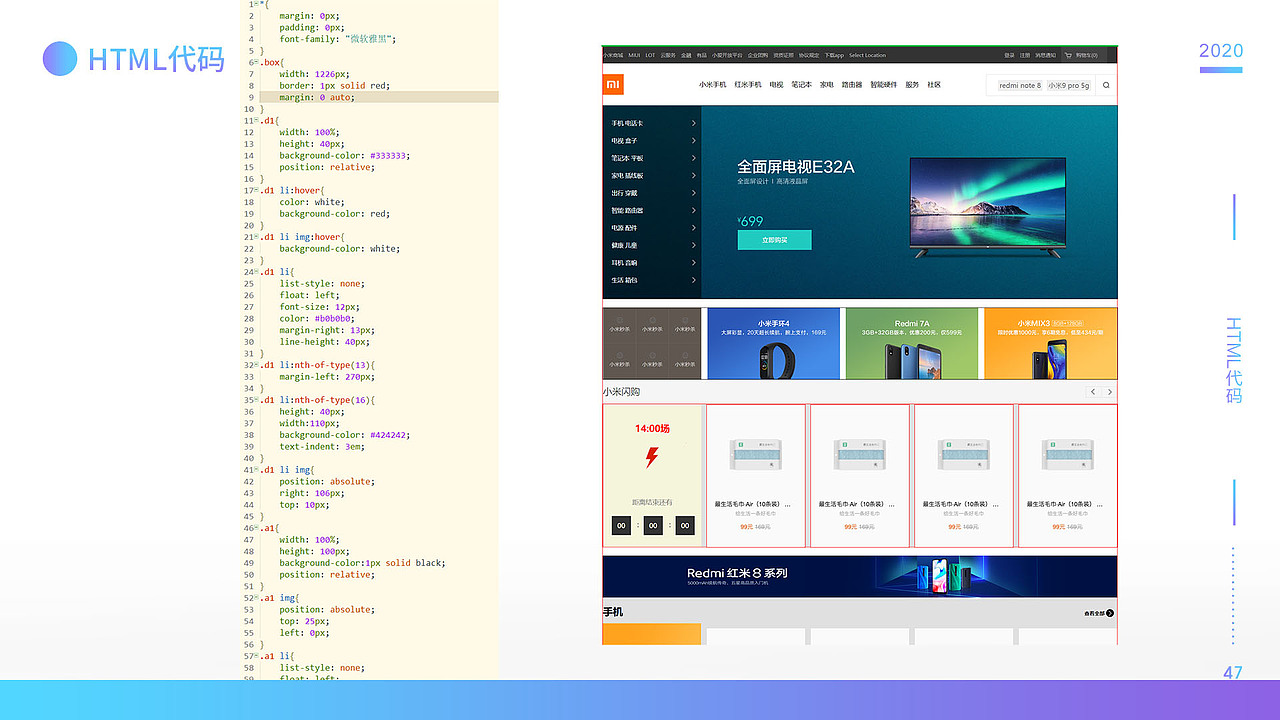
Task: Collapse the nth-of-type(16) fold at line 35
Action: tap(256, 400)
